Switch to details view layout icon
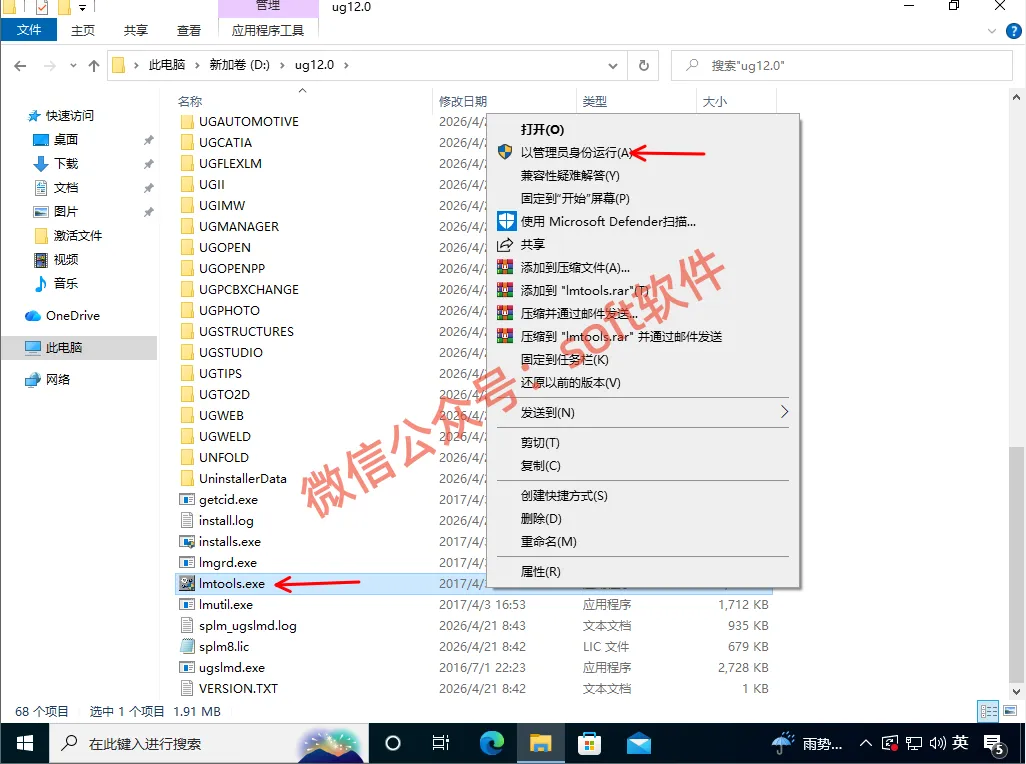This screenshot has height=764, width=1026. click(x=989, y=711)
